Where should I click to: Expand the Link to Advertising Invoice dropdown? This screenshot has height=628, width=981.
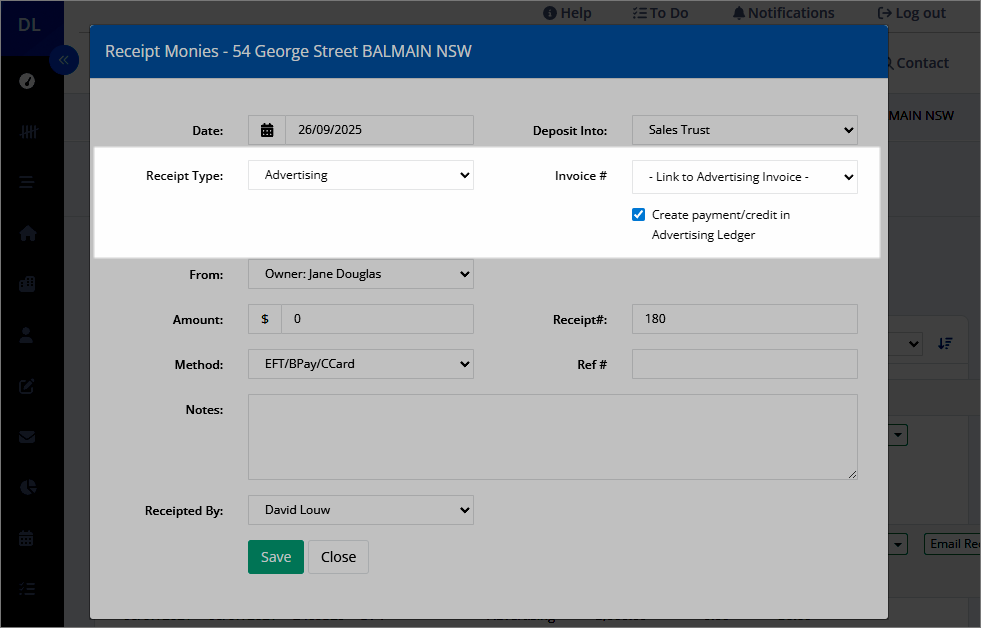pyautogui.click(x=745, y=177)
